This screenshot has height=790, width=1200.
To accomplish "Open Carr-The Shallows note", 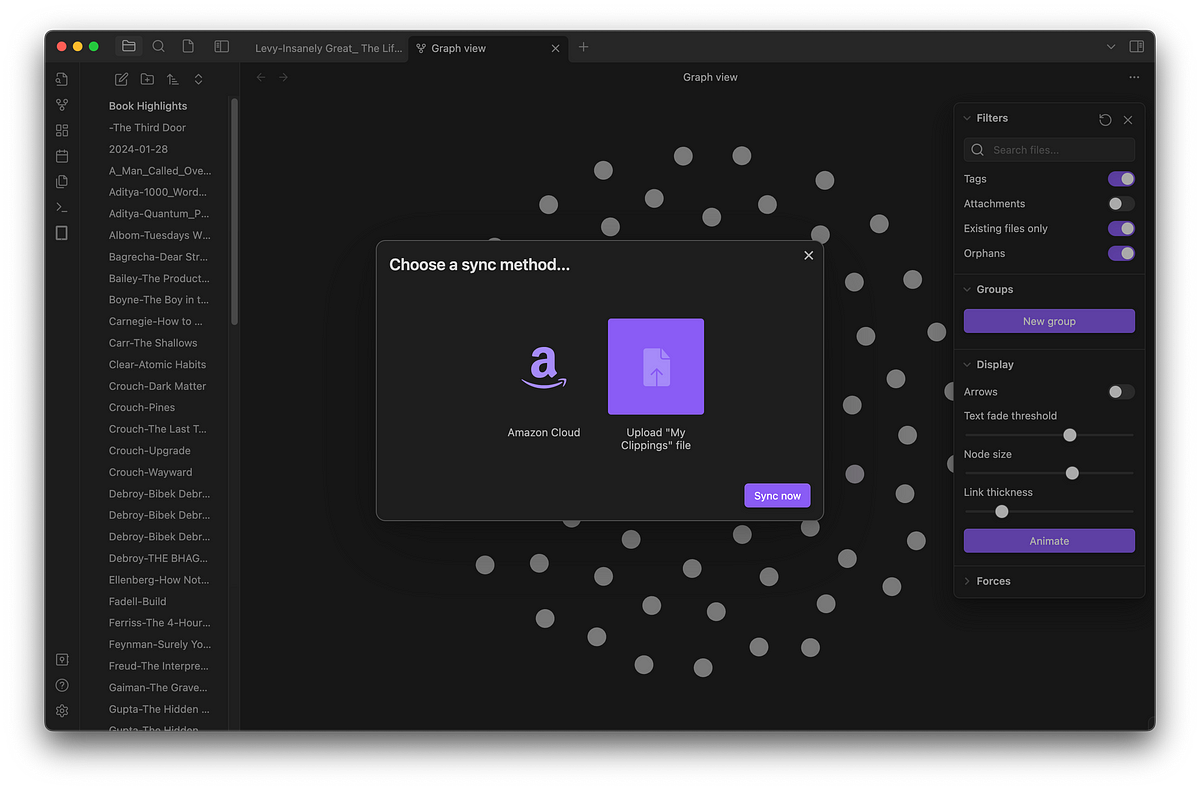I will pyautogui.click(x=153, y=343).
